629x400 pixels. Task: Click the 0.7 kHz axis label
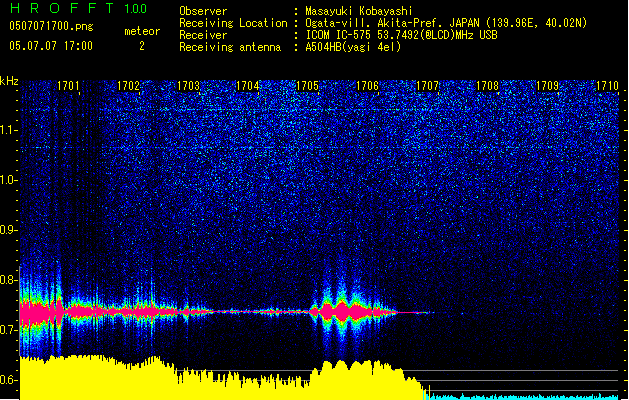point(9,330)
